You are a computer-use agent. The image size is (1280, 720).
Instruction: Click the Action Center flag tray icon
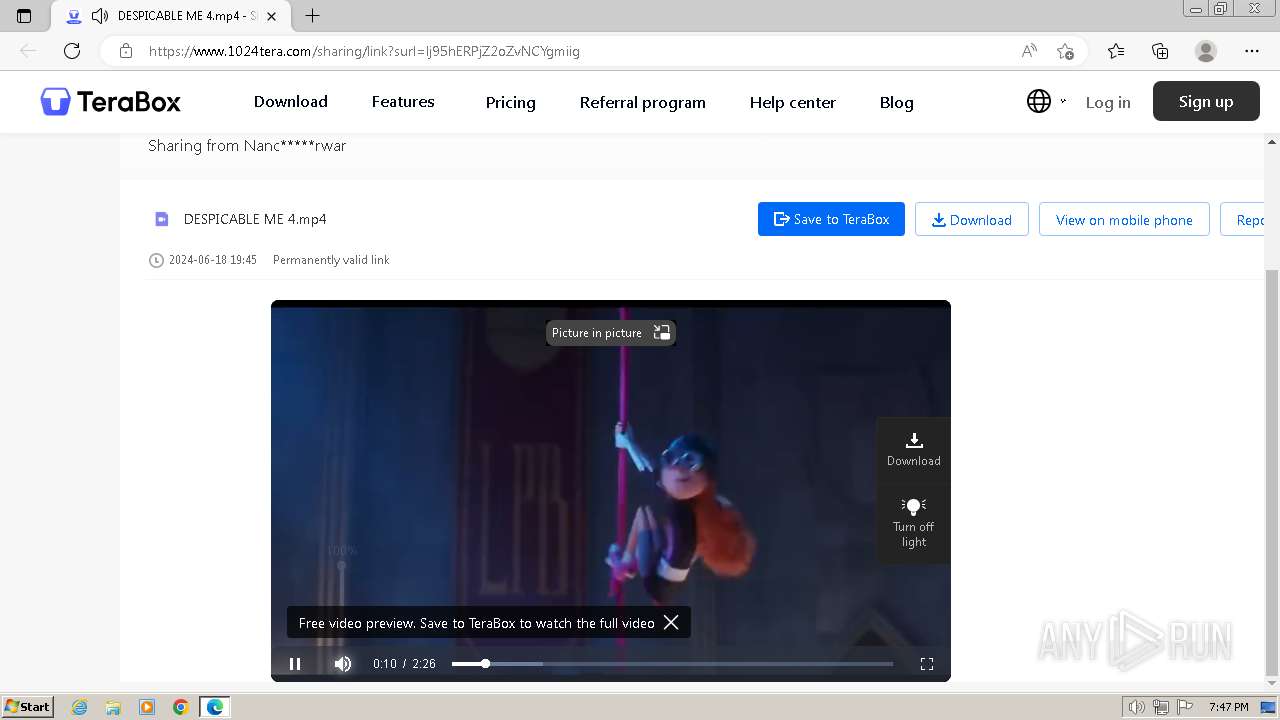tap(1184, 707)
